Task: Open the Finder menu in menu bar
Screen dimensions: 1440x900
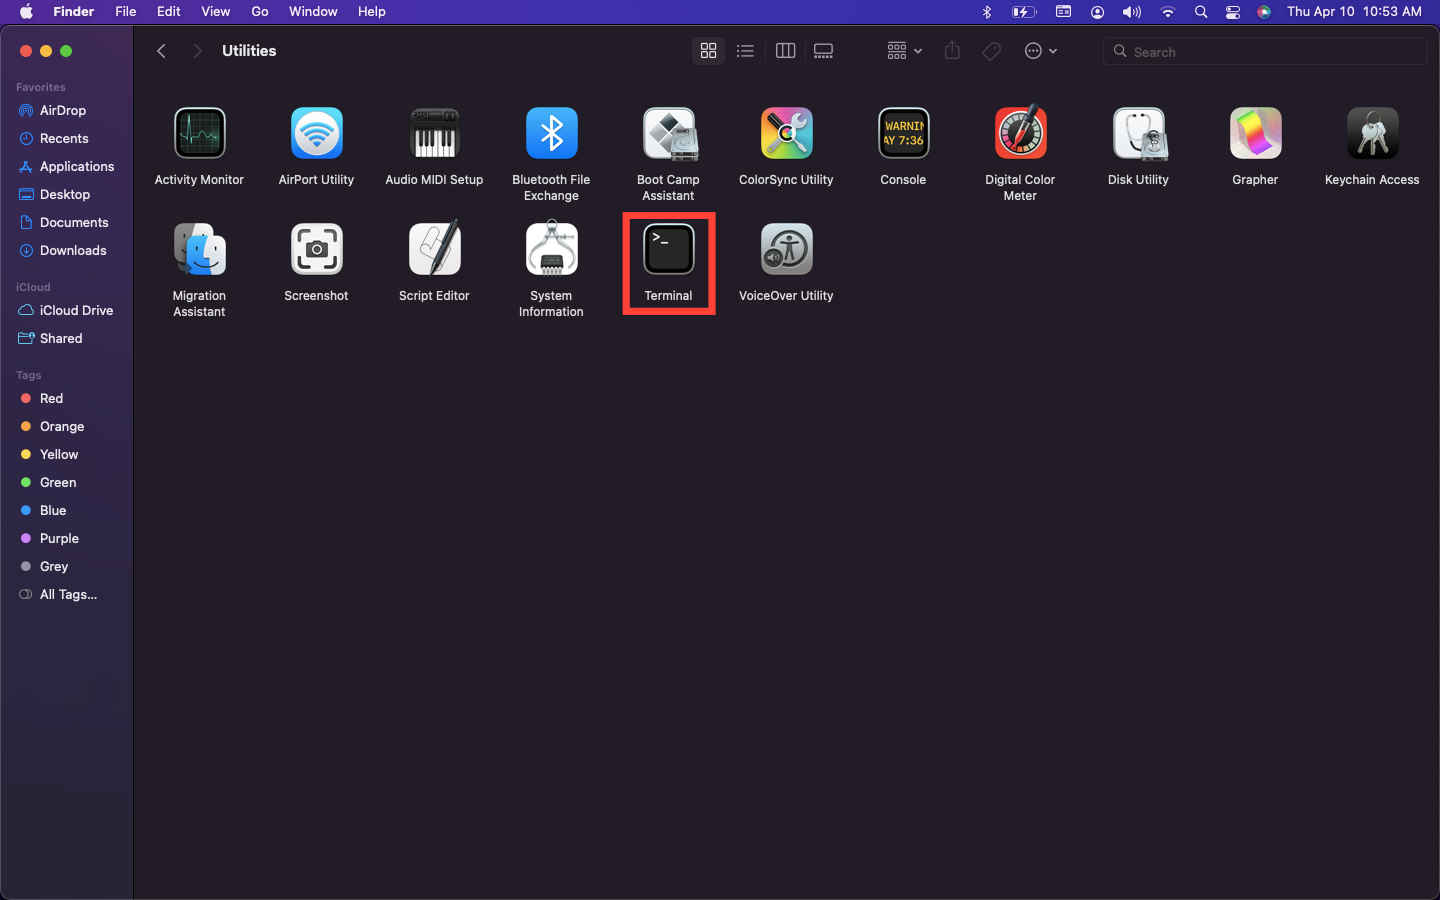Action: tap(73, 12)
